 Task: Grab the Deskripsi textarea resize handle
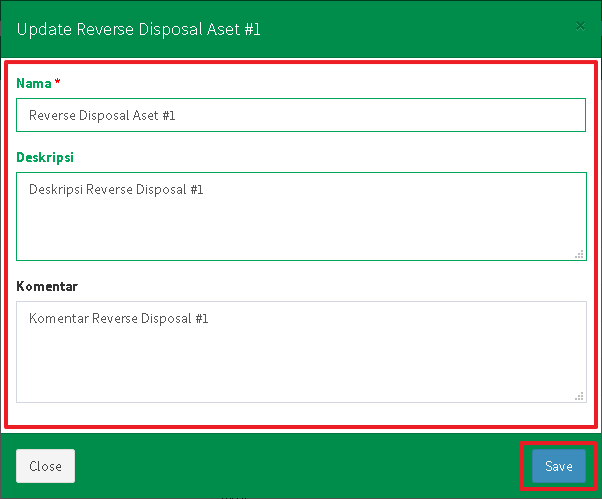579,254
